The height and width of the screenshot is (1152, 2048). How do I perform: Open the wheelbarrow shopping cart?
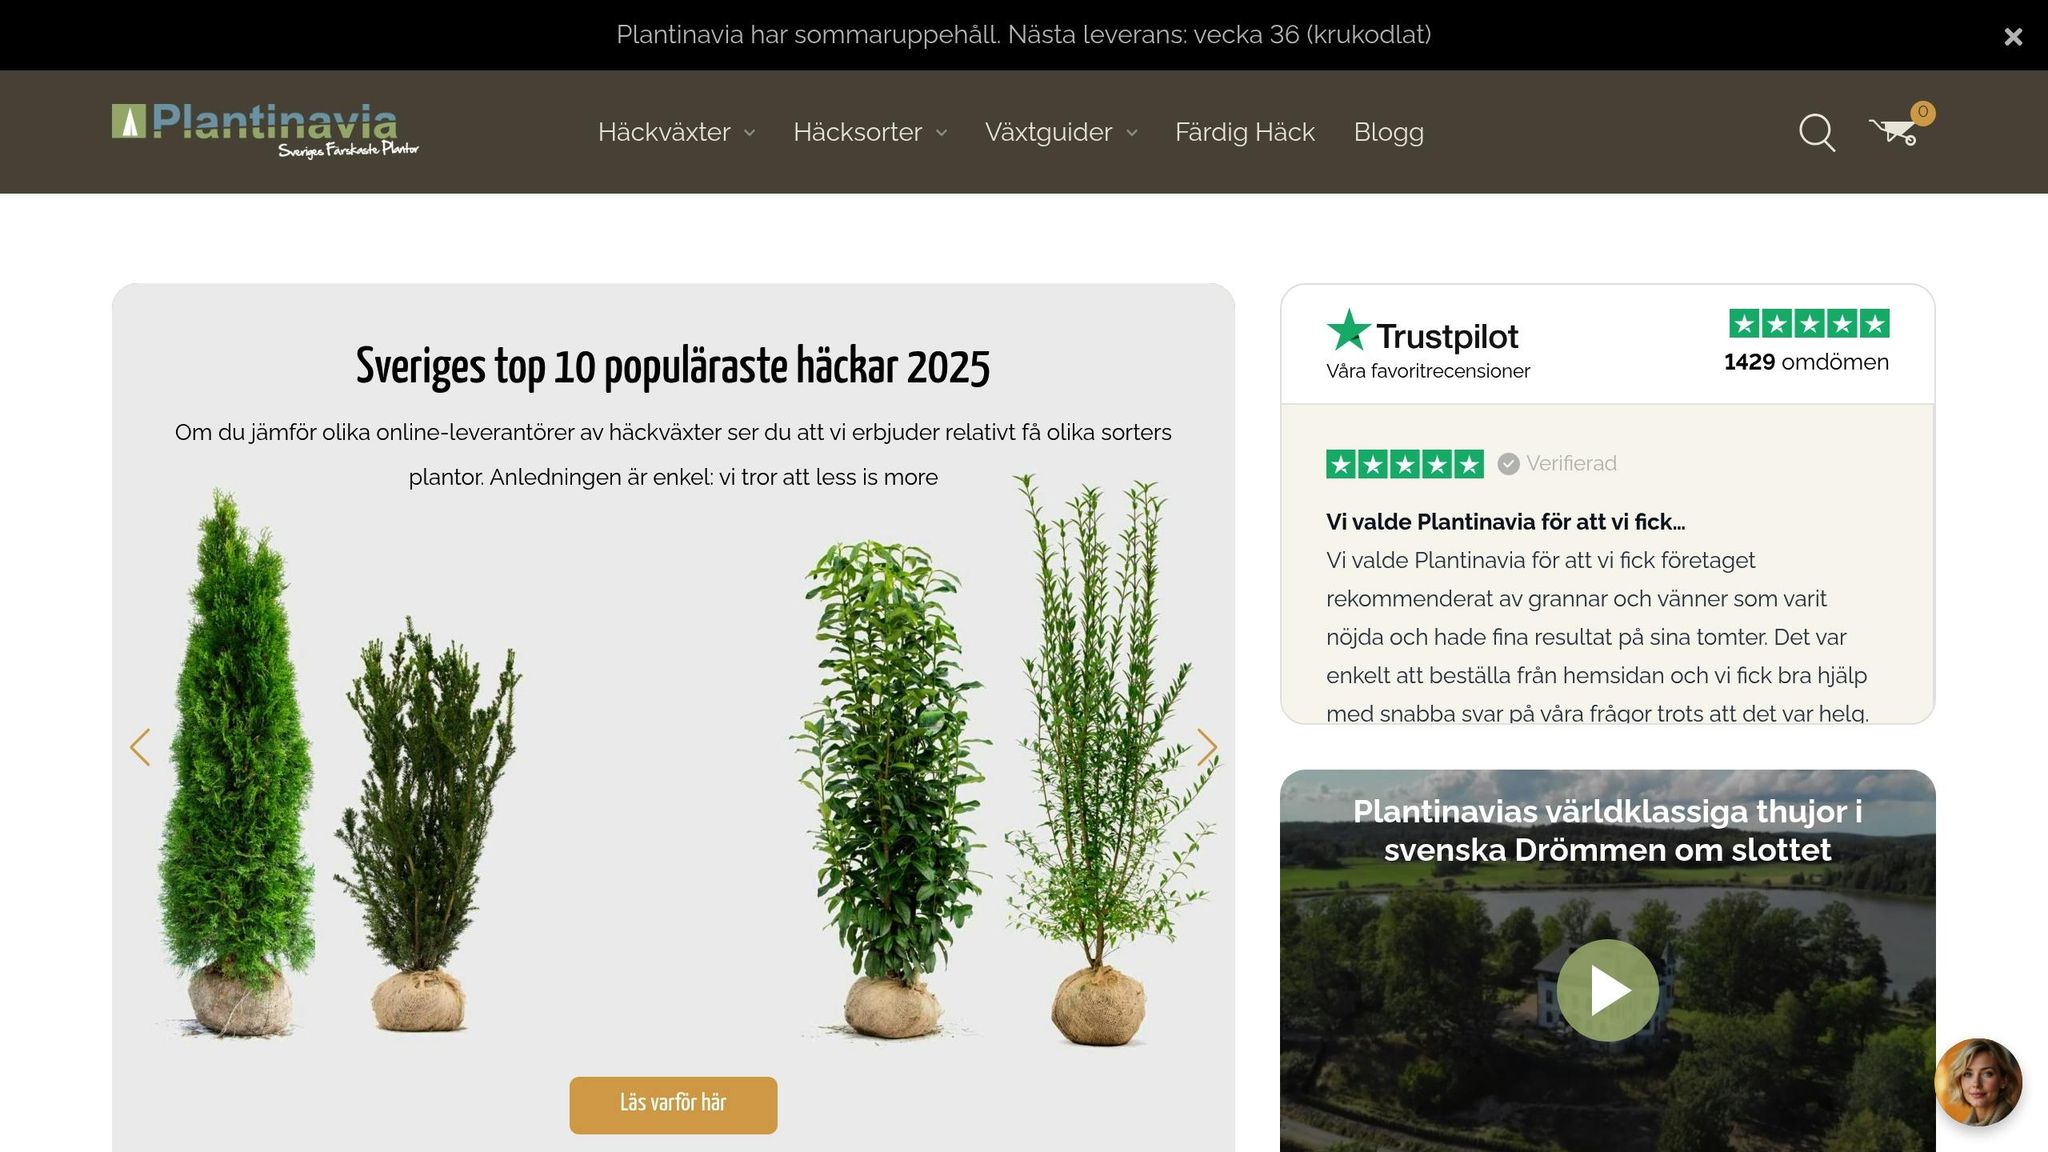[1892, 132]
